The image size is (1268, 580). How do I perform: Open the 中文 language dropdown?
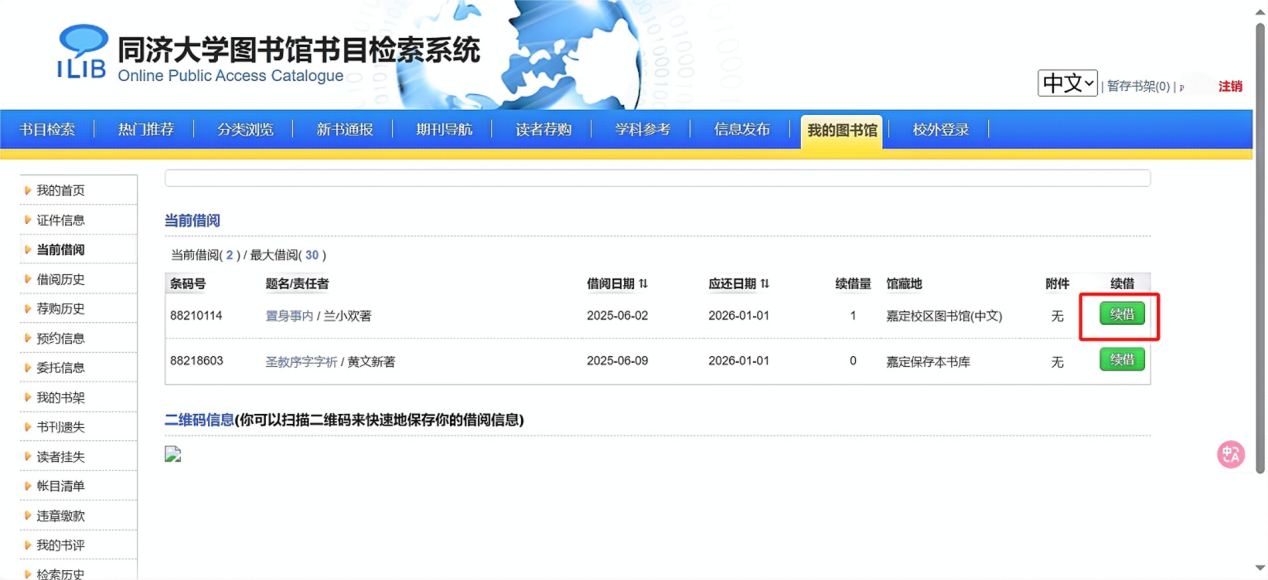(1067, 83)
